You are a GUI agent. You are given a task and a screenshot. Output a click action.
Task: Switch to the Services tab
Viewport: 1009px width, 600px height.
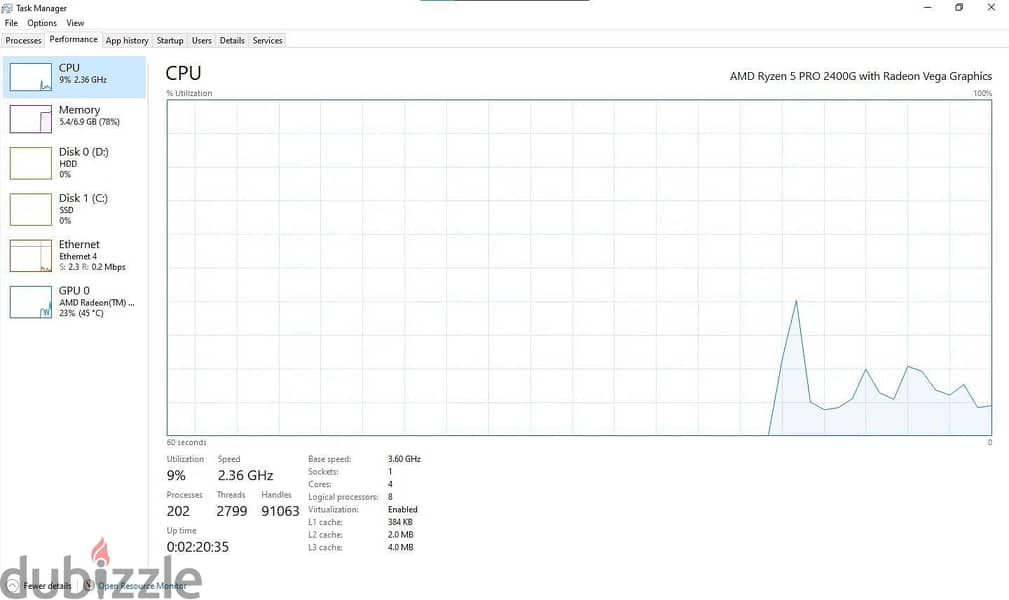click(x=267, y=41)
